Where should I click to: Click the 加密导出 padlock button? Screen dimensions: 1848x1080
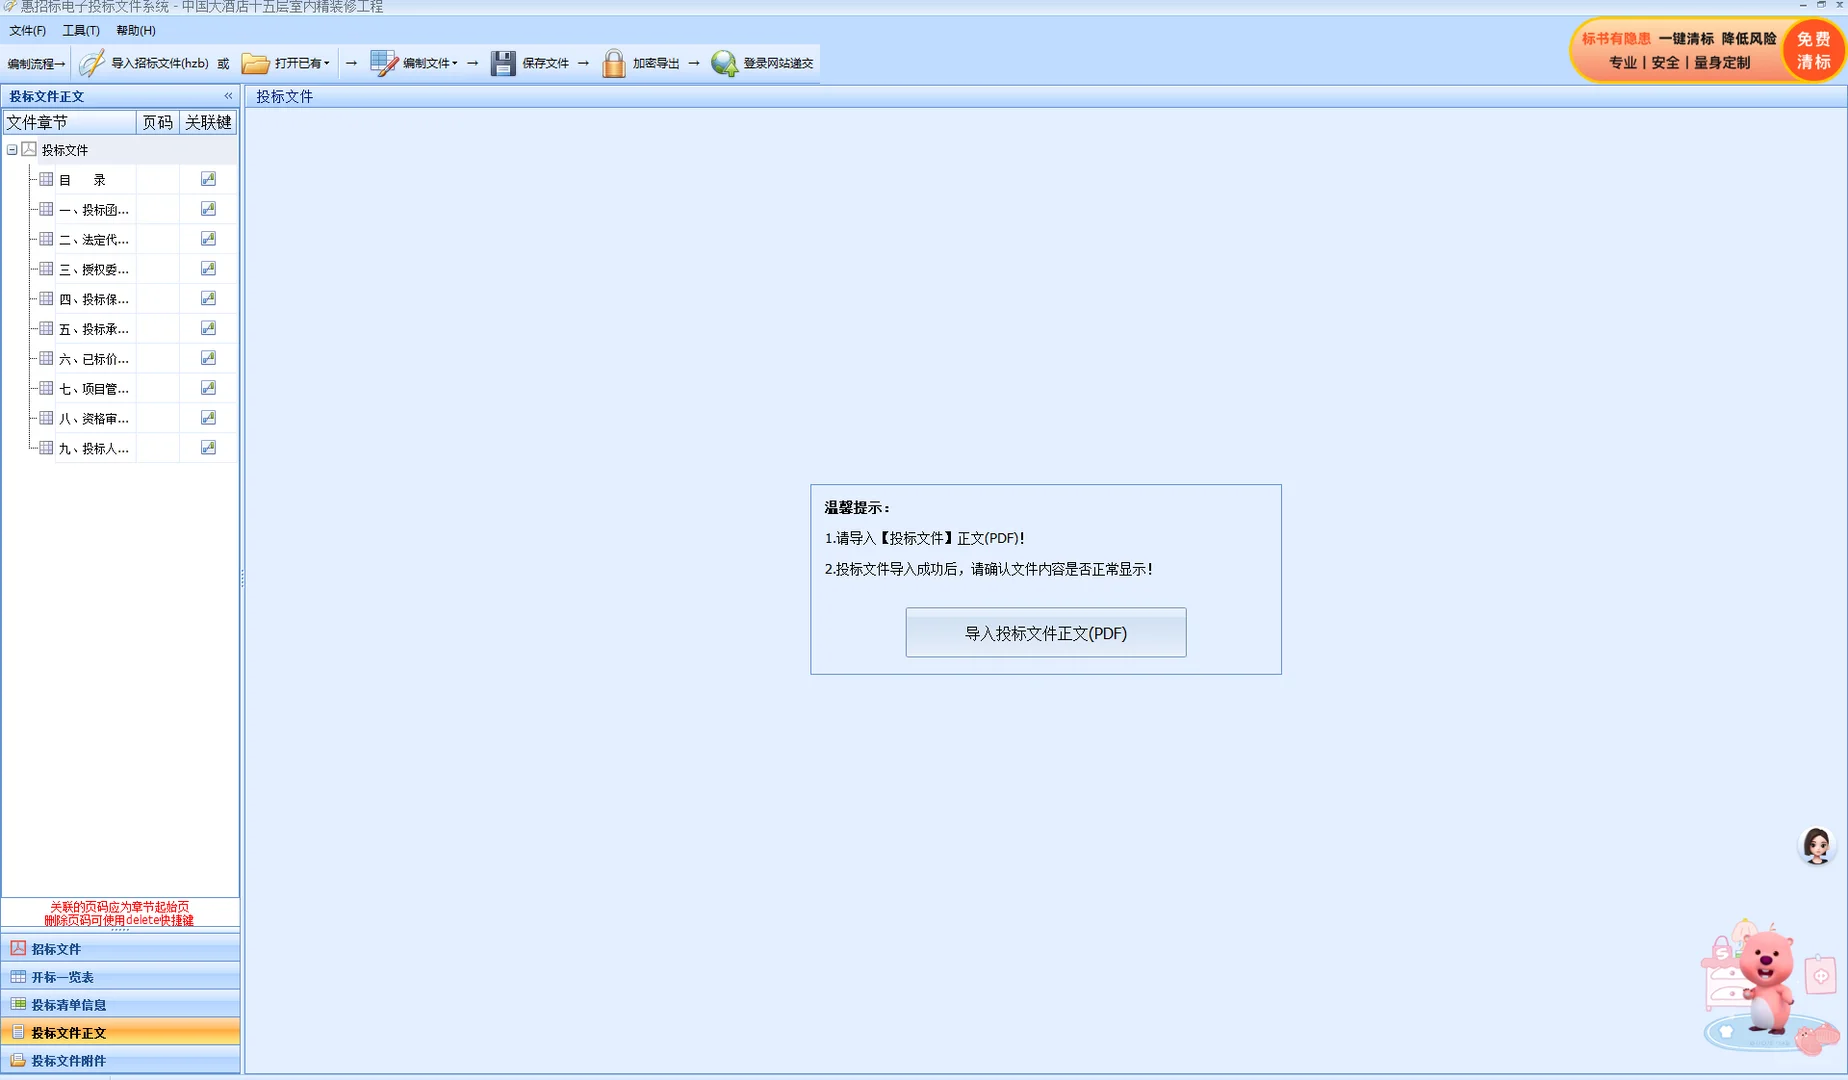pos(641,63)
